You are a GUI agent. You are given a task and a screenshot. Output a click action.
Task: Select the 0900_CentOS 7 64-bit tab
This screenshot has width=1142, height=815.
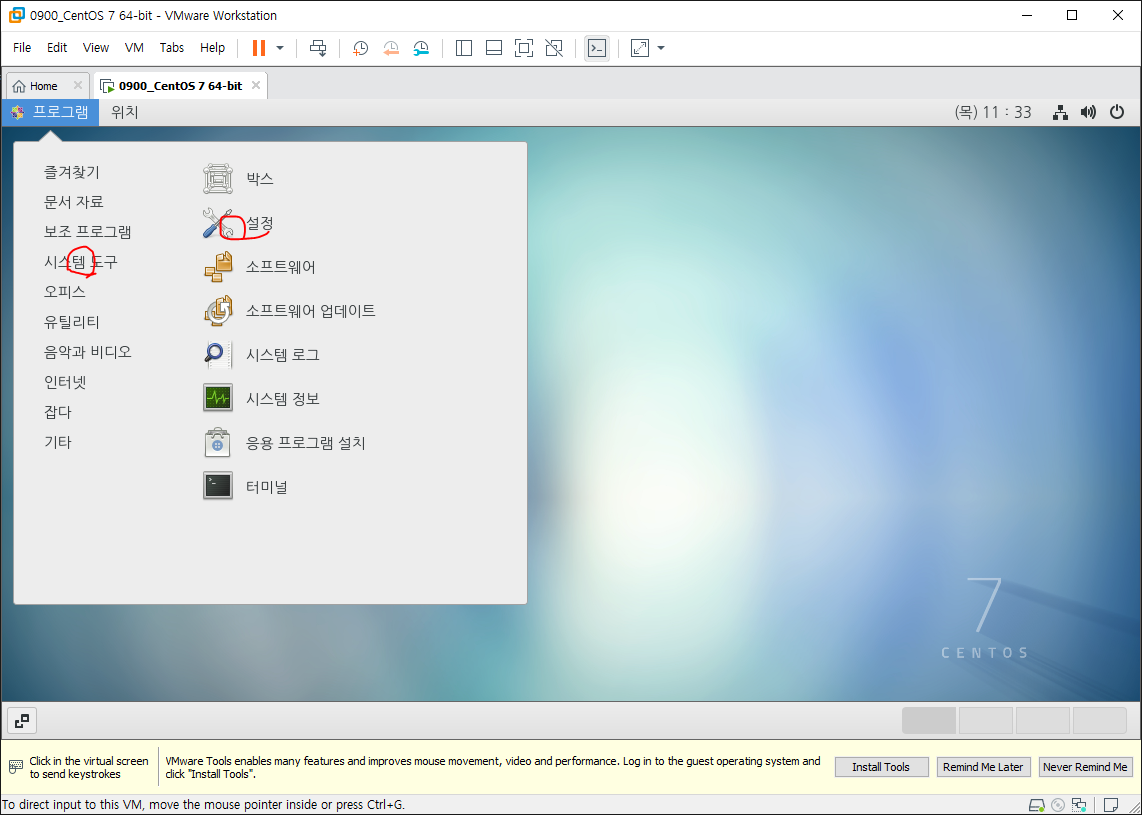pos(180,86)
